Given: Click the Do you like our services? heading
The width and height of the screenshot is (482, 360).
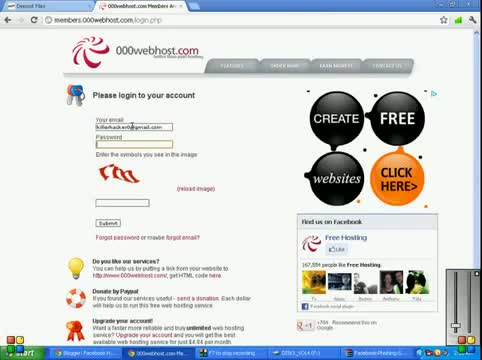Looking at the screenshot, I should pyautogui.click(x=126, y=261).
